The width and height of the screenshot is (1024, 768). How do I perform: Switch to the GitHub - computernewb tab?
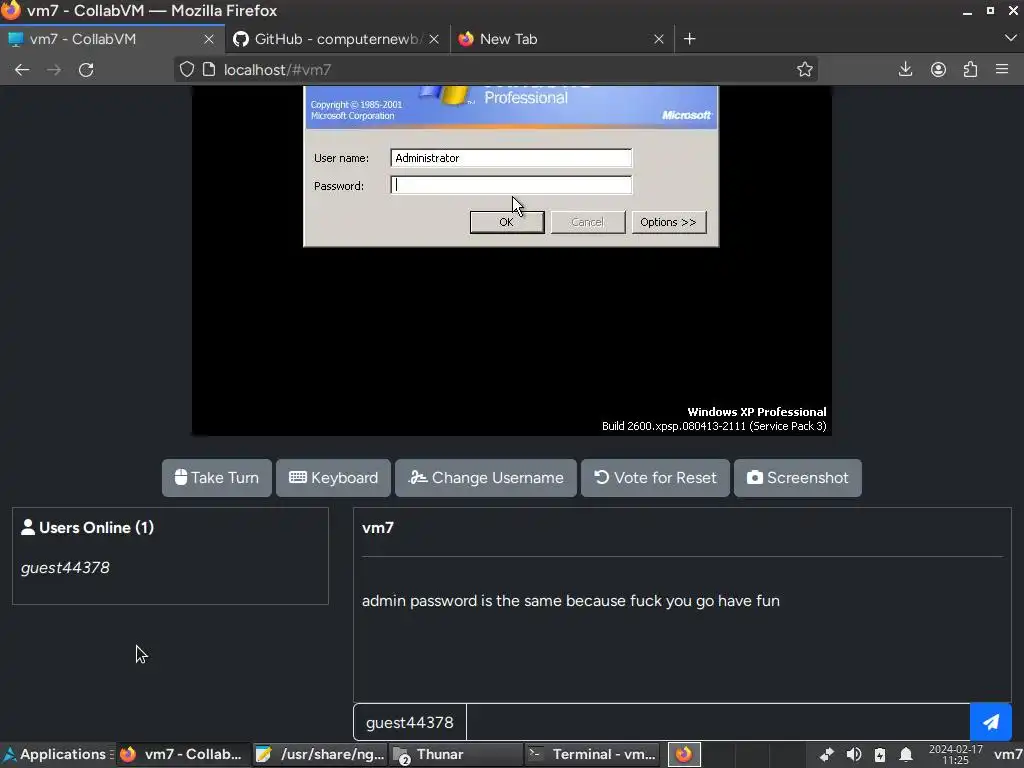coord(338,39)
